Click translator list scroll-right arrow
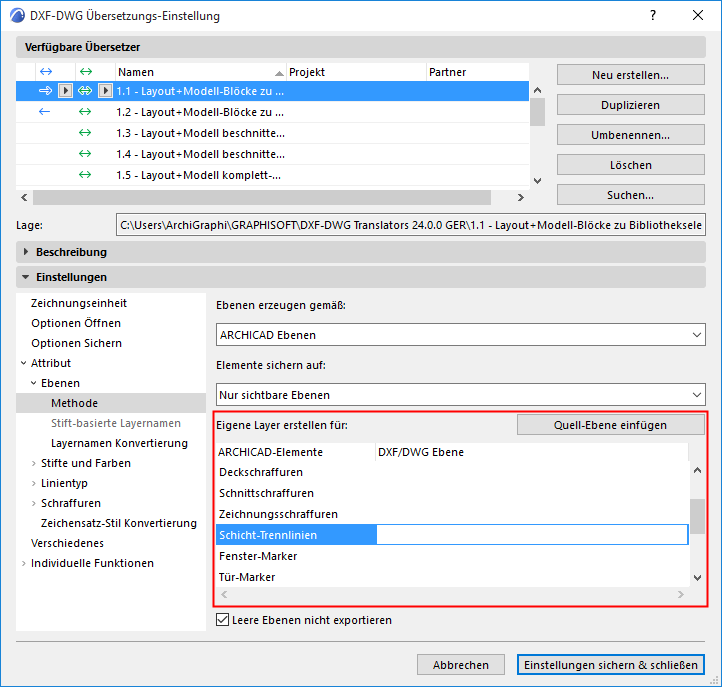722x687 pixels. click(520, 197)
